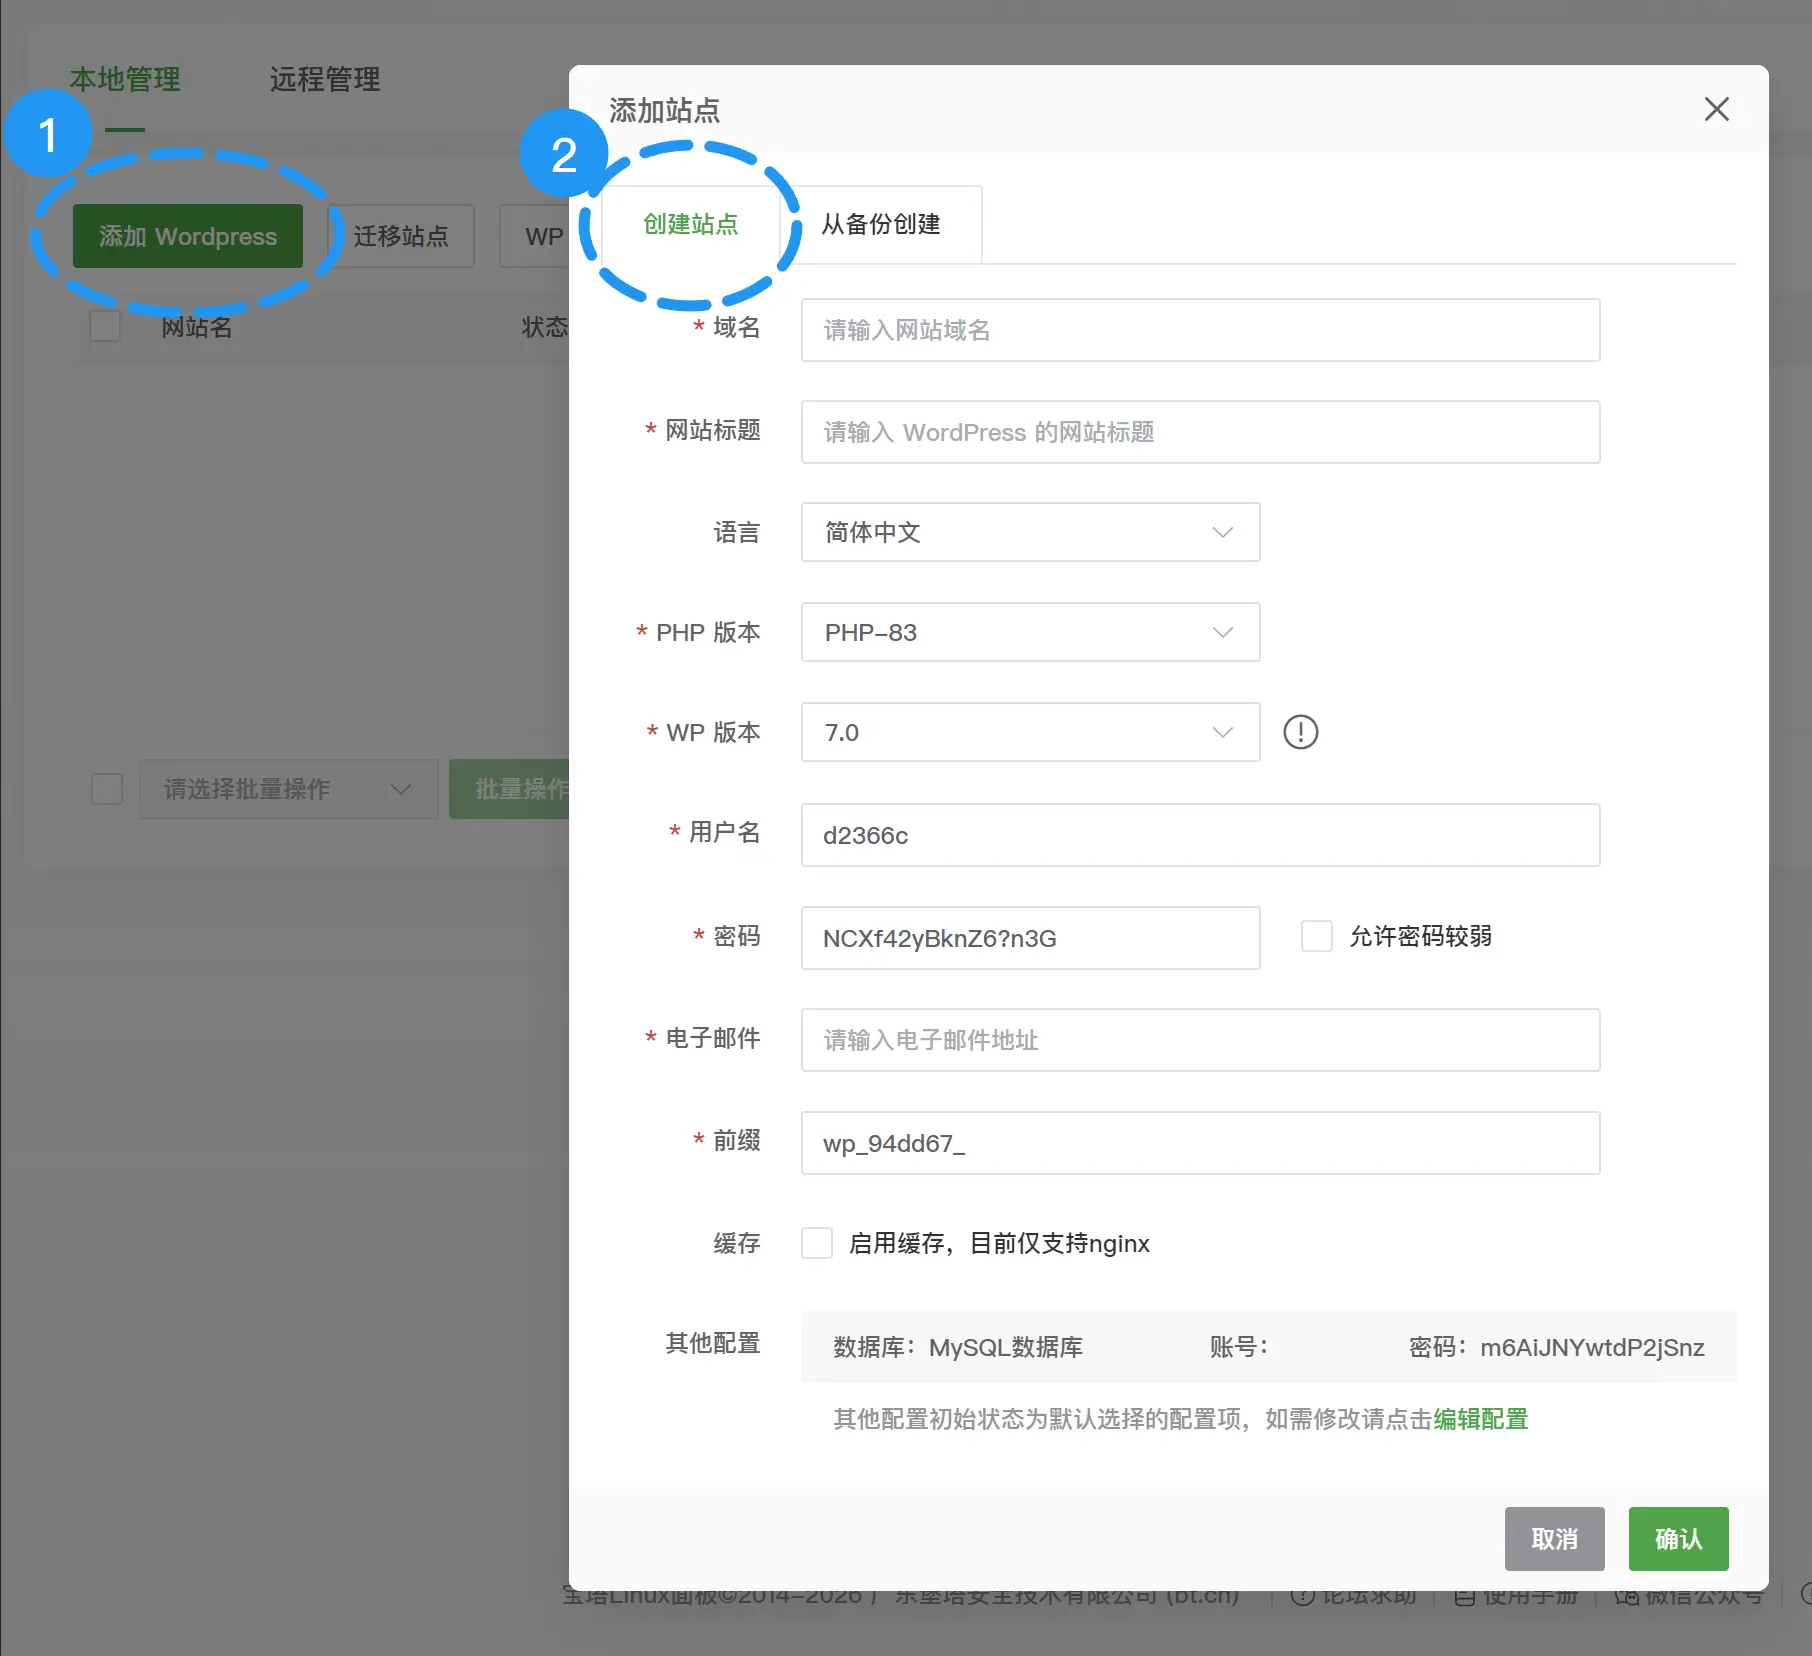Click the 取消 button
This screenshot has height=1656, width=1812.
(1554, 1539)
